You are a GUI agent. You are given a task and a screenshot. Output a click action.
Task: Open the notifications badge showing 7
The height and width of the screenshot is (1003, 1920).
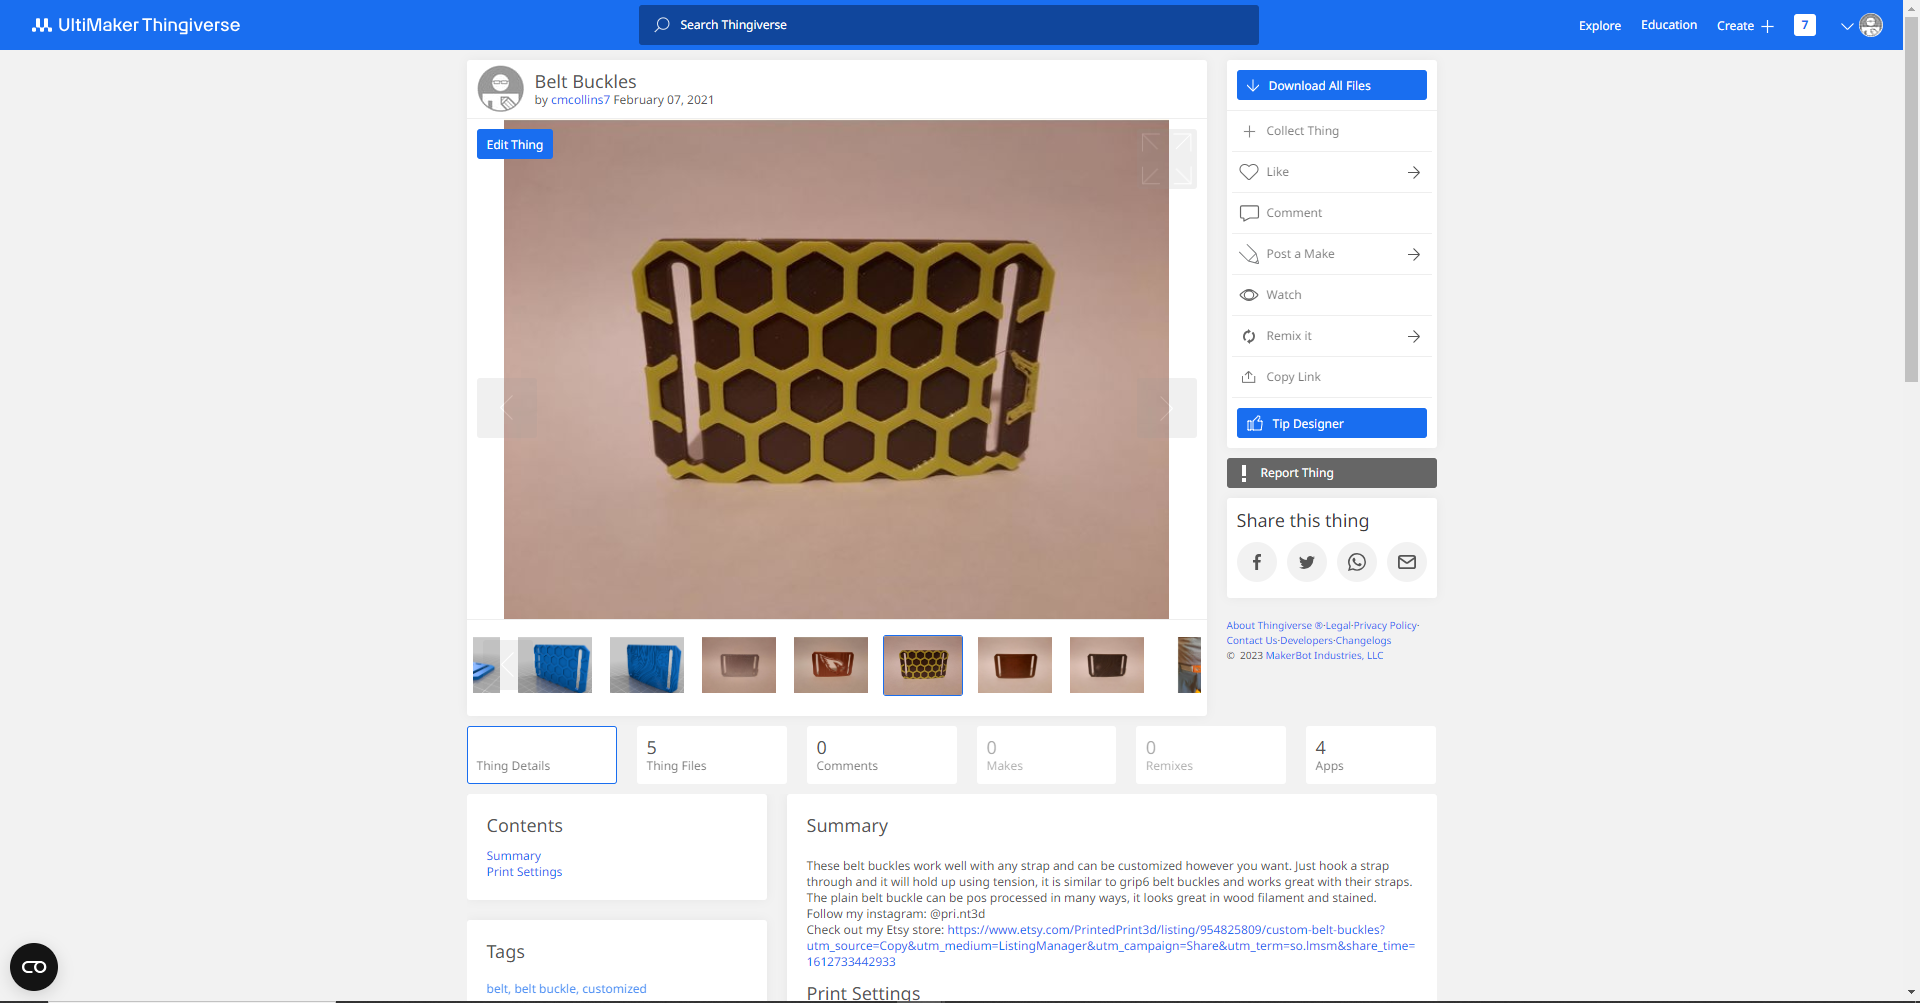[1805, 25]
